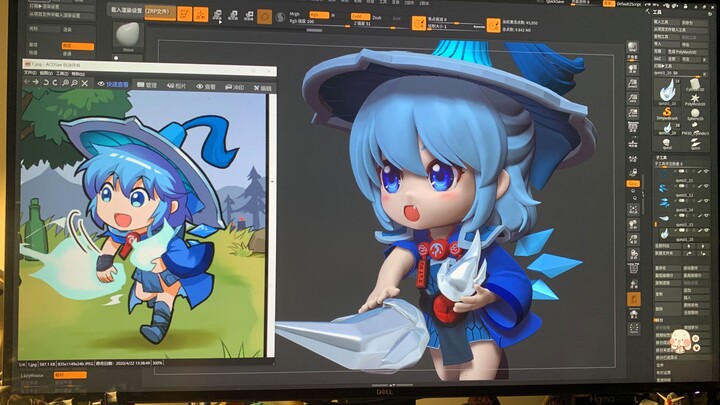Toggle eye visibility for qunzi1_12 subtool
Viewport: 720px width, 405px height.
(x=706, y=186)
